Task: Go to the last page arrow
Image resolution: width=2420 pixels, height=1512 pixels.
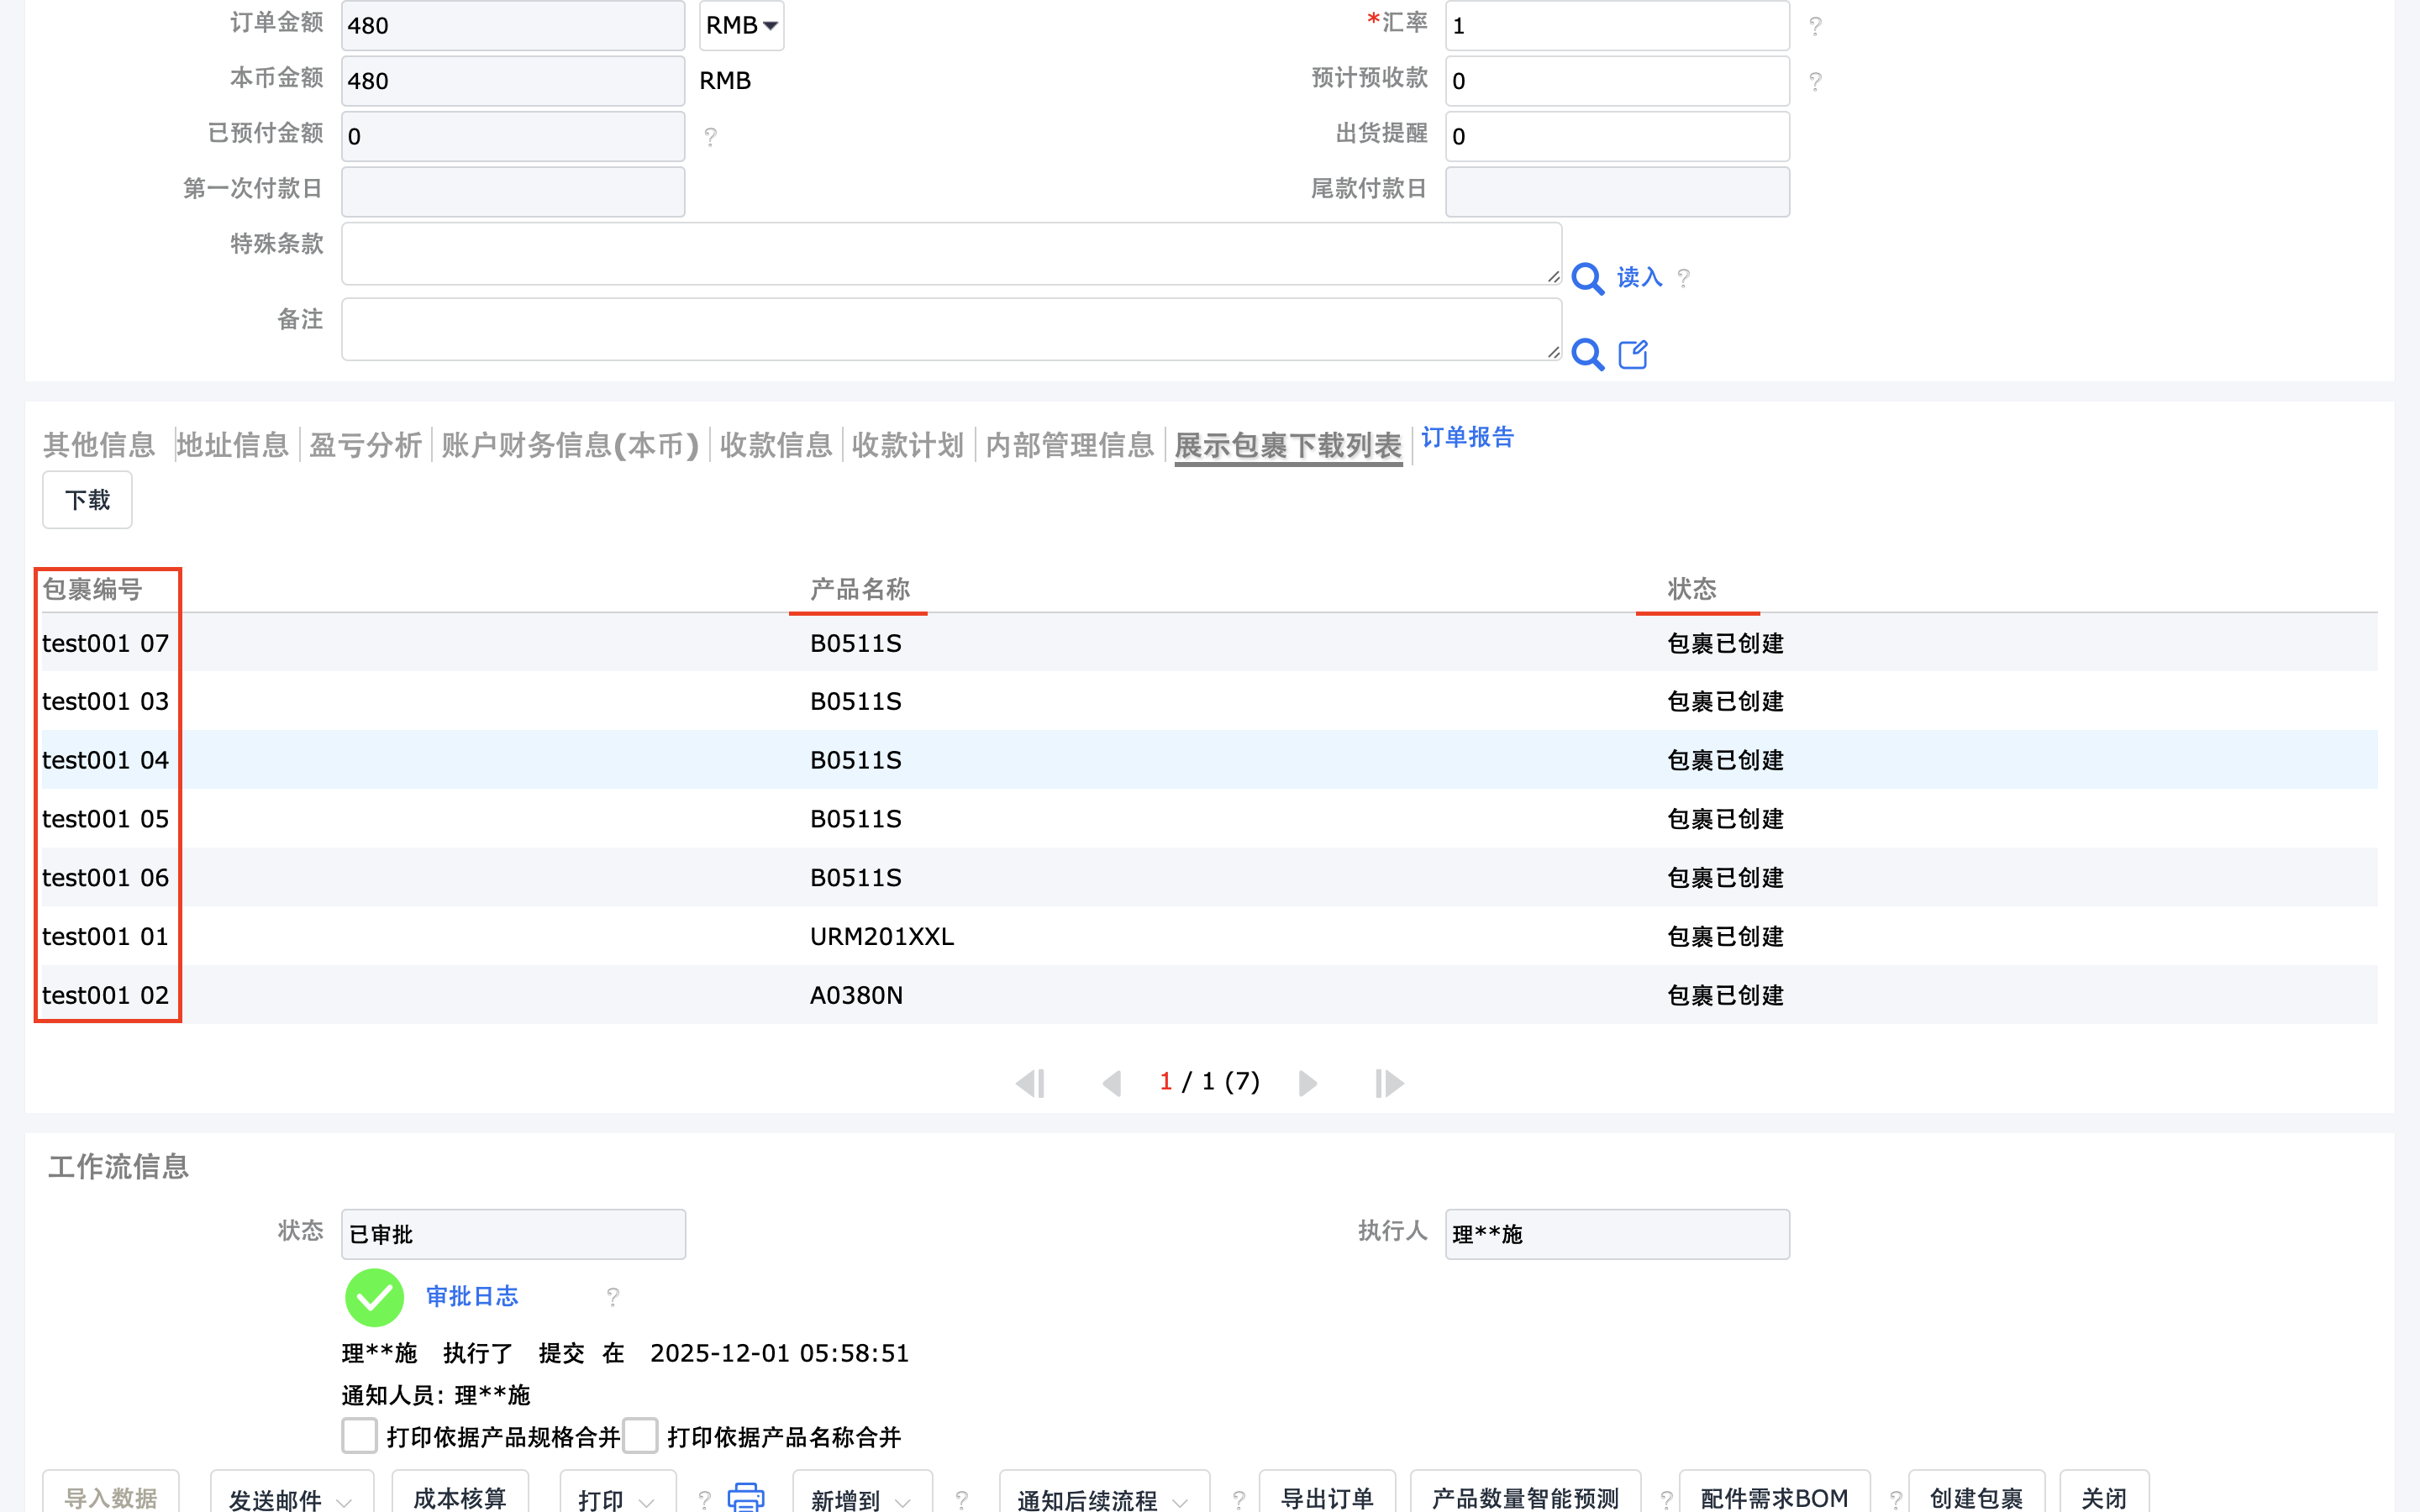Action: [1389, 1083]
